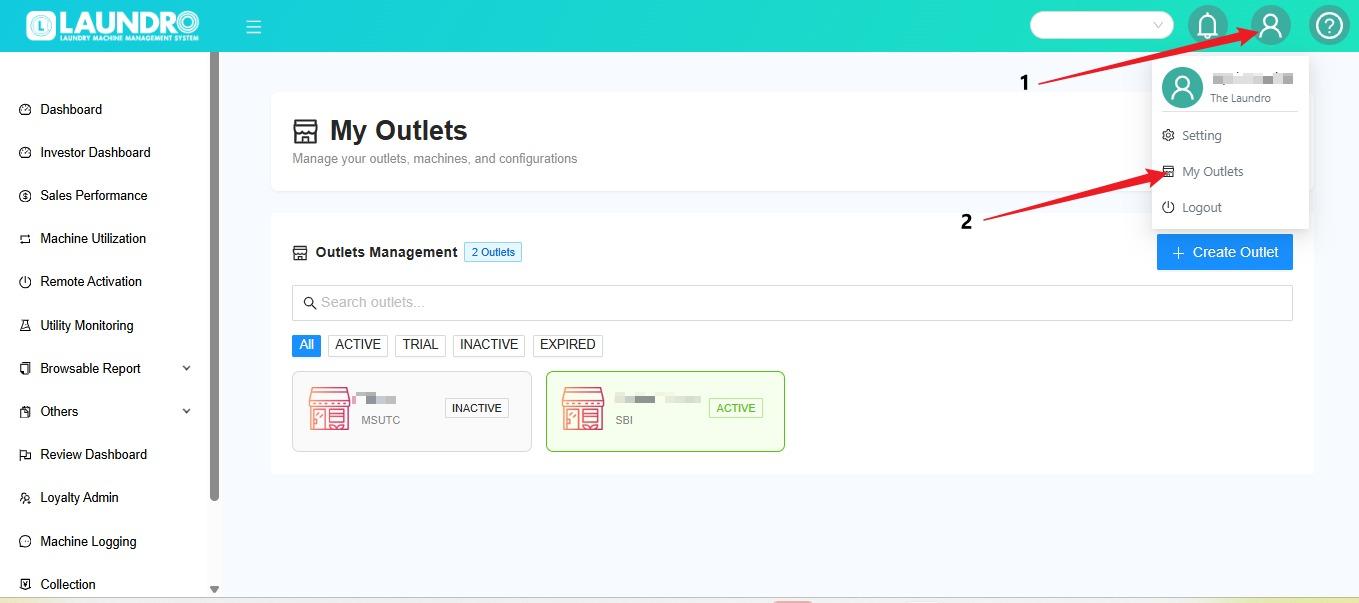Click the Investor Dashboard sidebar icon

pyautogui.click(x=25, y=153)
